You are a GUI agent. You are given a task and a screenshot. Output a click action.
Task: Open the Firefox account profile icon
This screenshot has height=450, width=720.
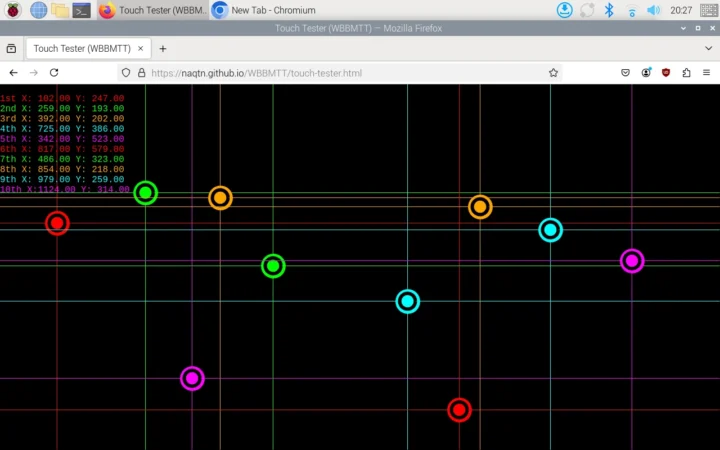(x=646, y=73)
